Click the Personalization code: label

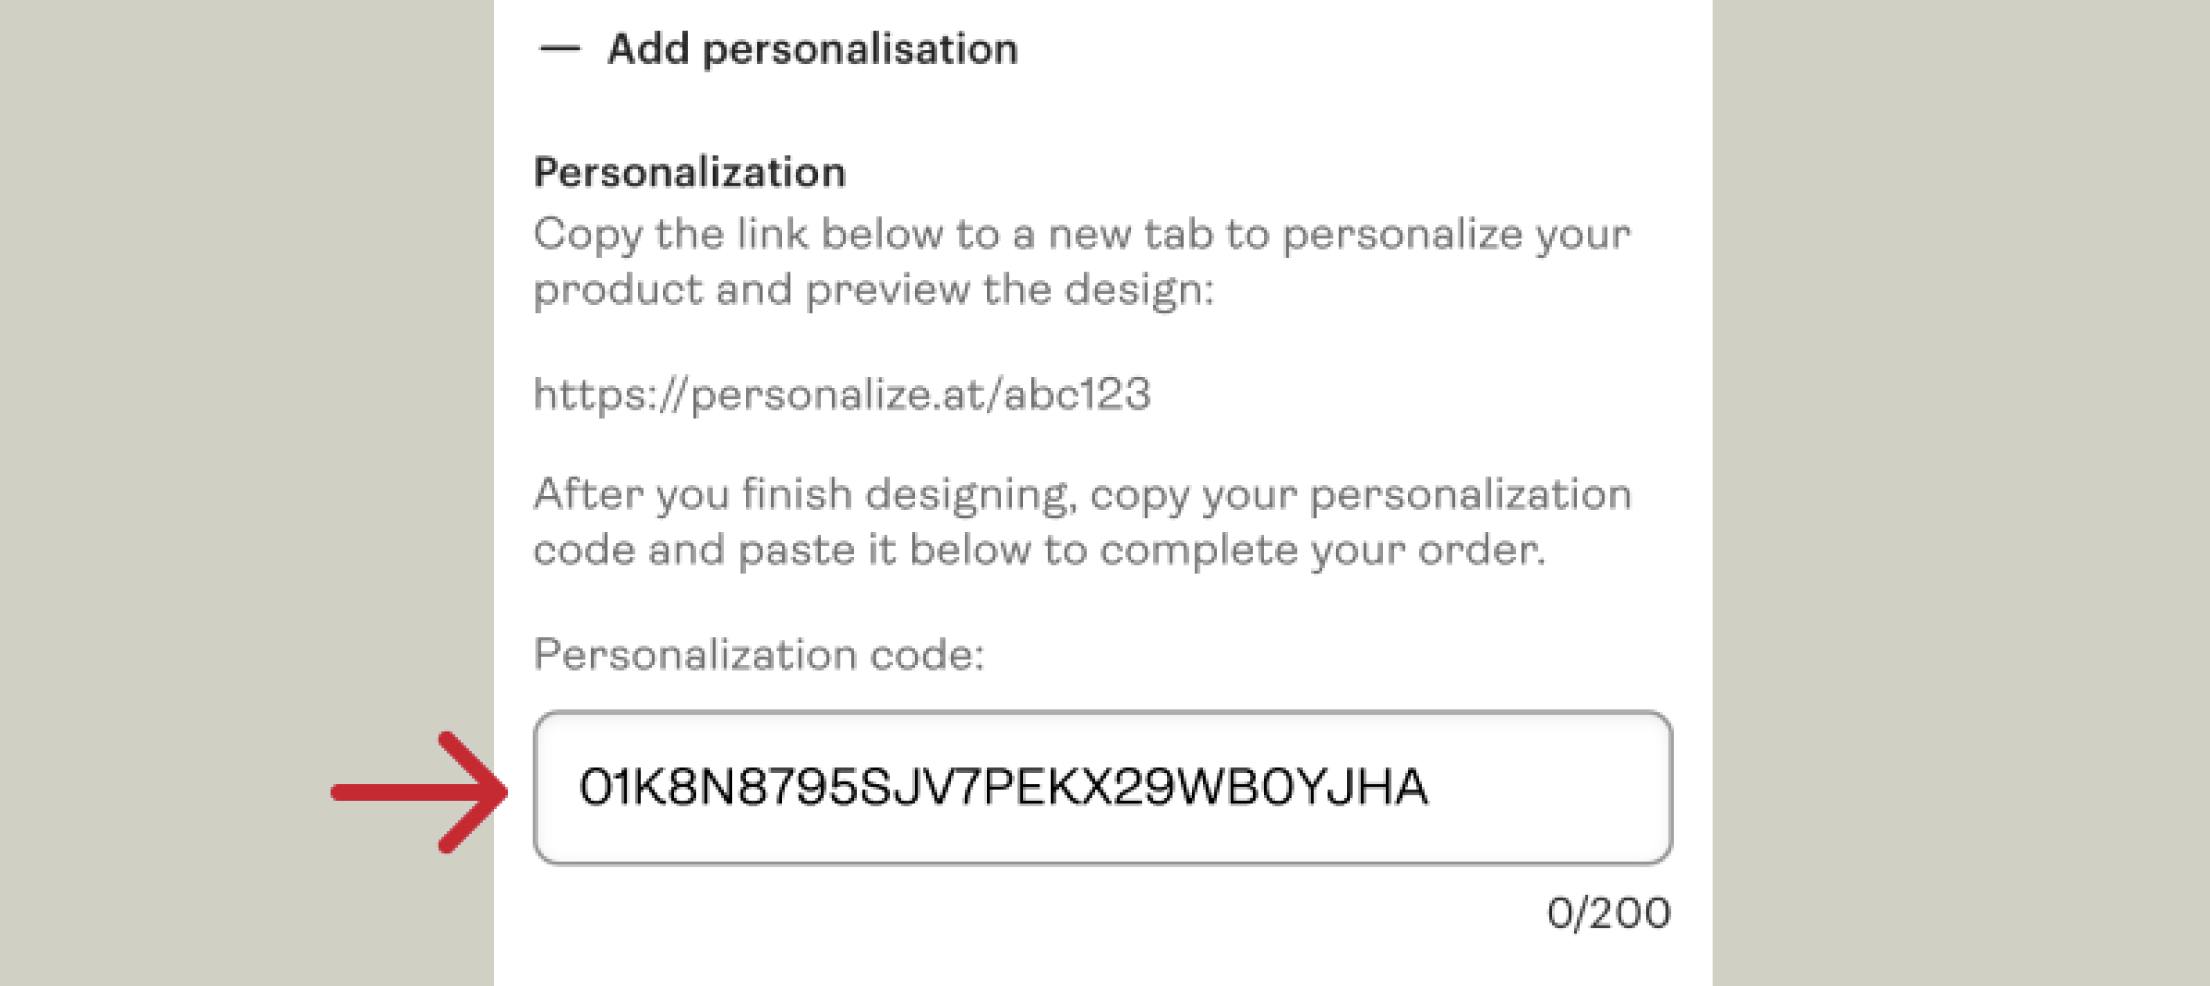click(x=760, y=654)
